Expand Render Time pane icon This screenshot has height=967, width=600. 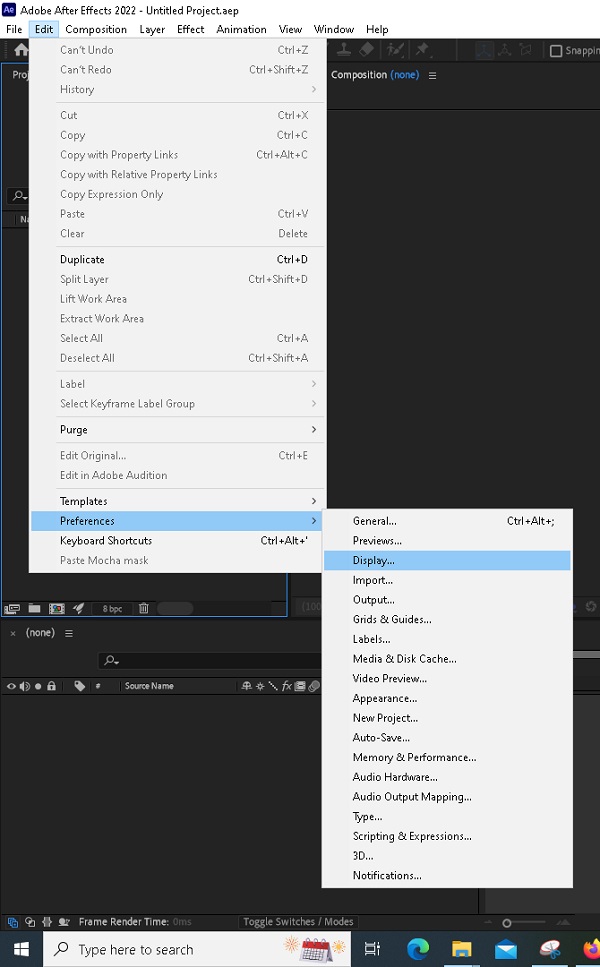tap(64, 923)
